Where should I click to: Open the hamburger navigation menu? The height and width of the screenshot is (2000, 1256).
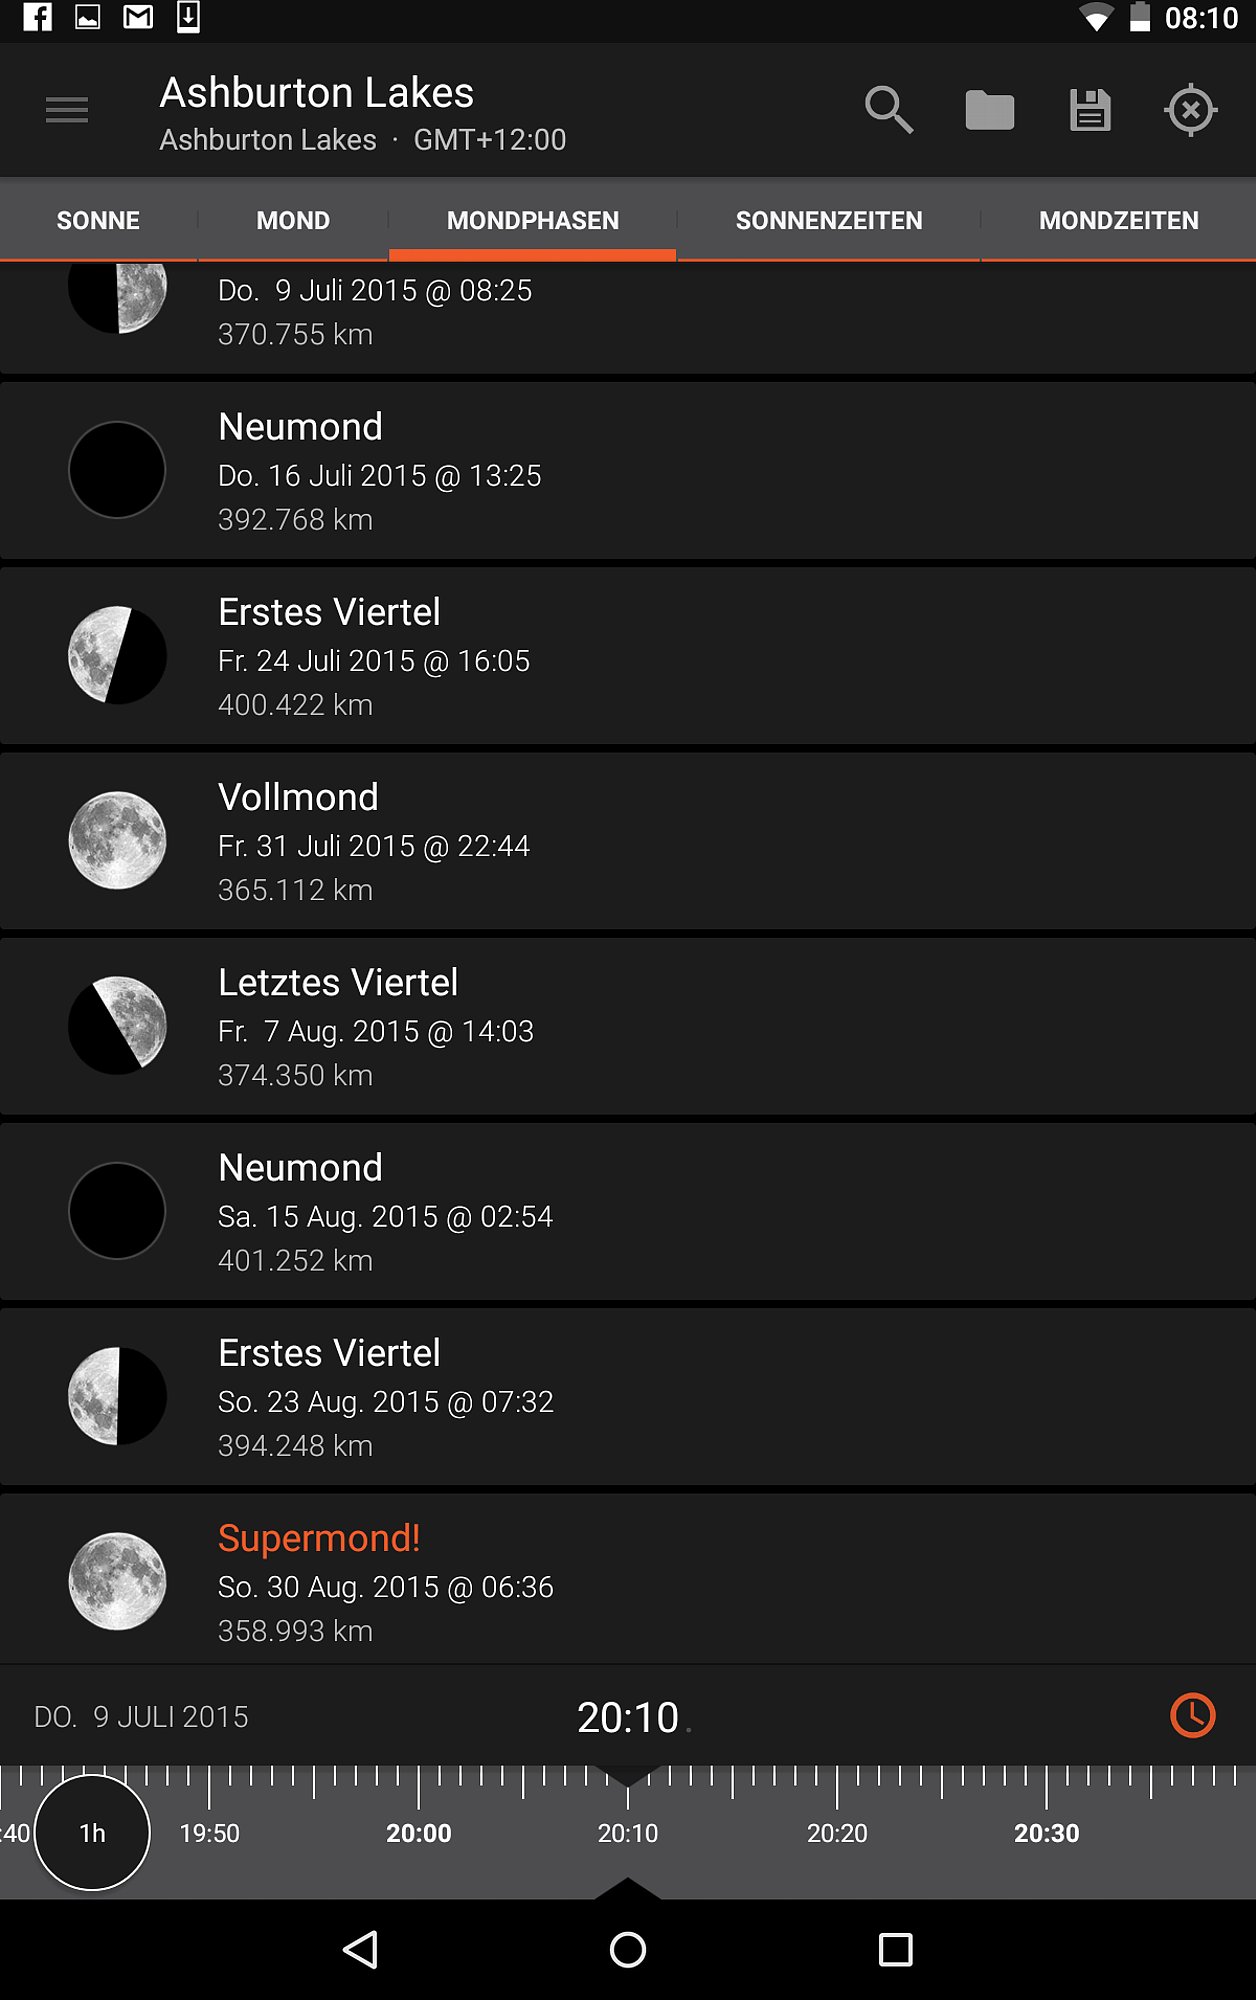click(67, 110)
